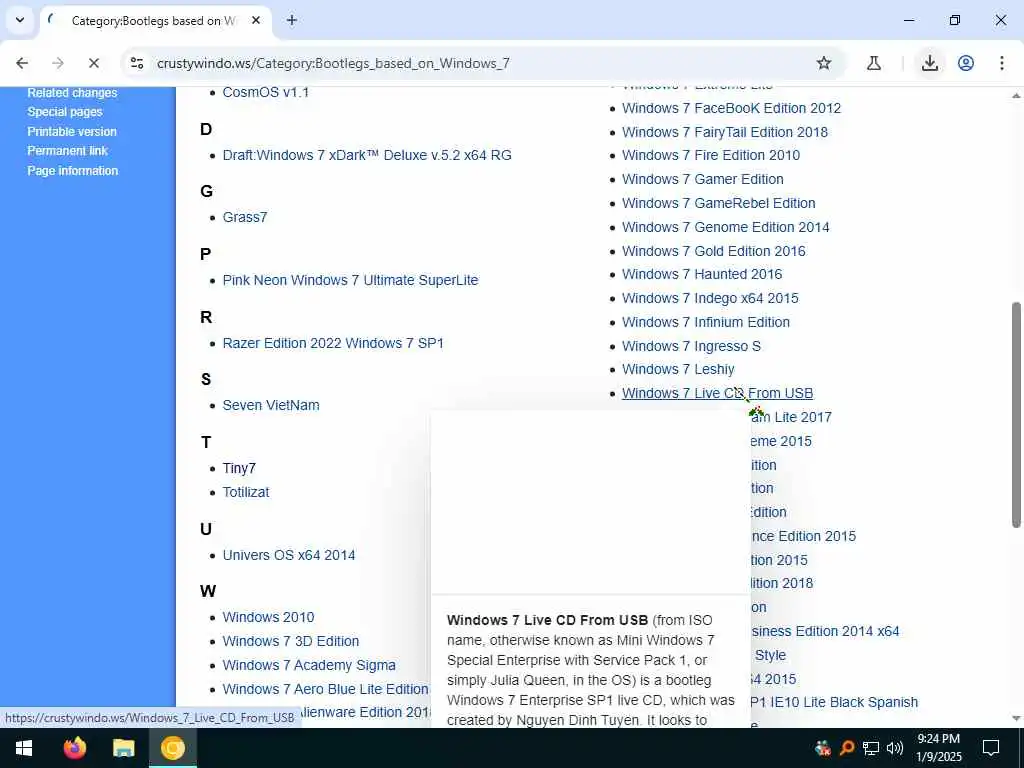Launch Firefox from the taskbar
Screen dimensions: 1024x768
(74, 748)
